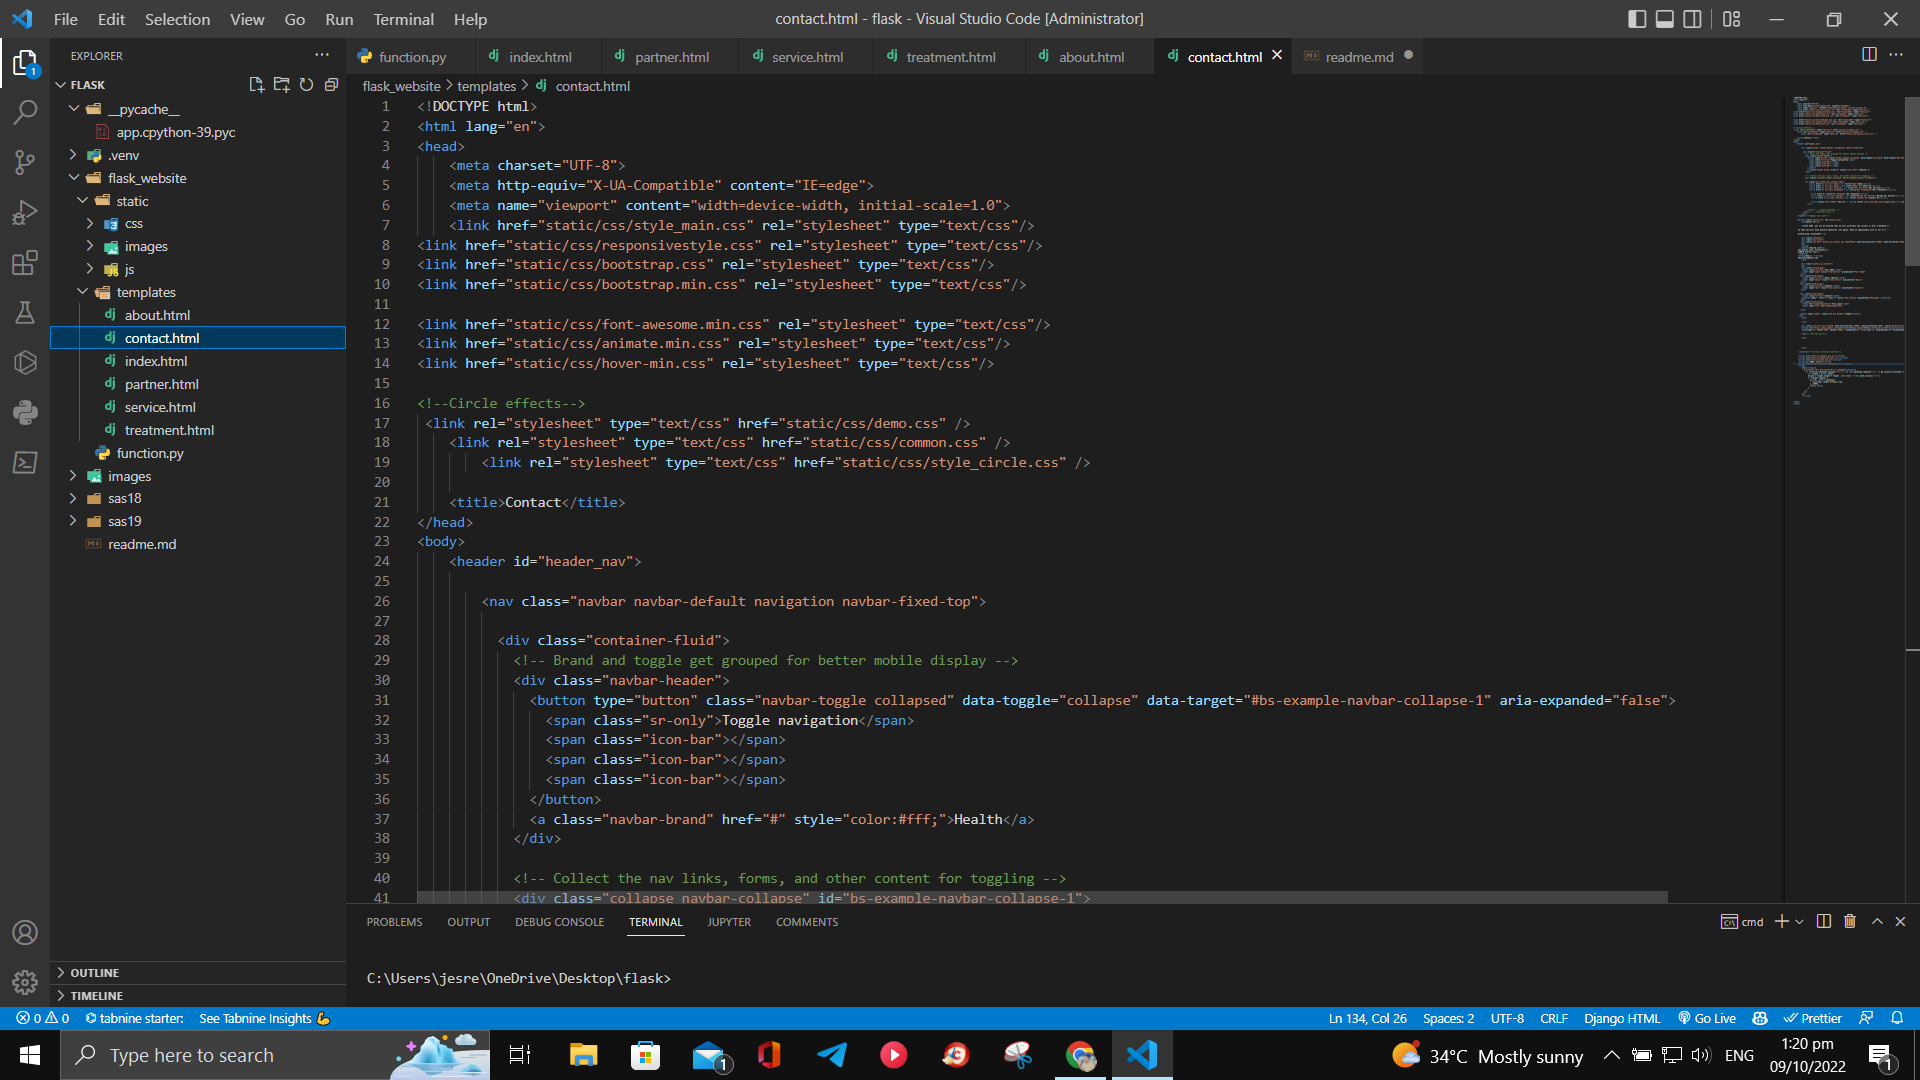This screenshot has height=1080, width=1920.
Task: Open the Terminal menu
Action: tap(403, 19)
